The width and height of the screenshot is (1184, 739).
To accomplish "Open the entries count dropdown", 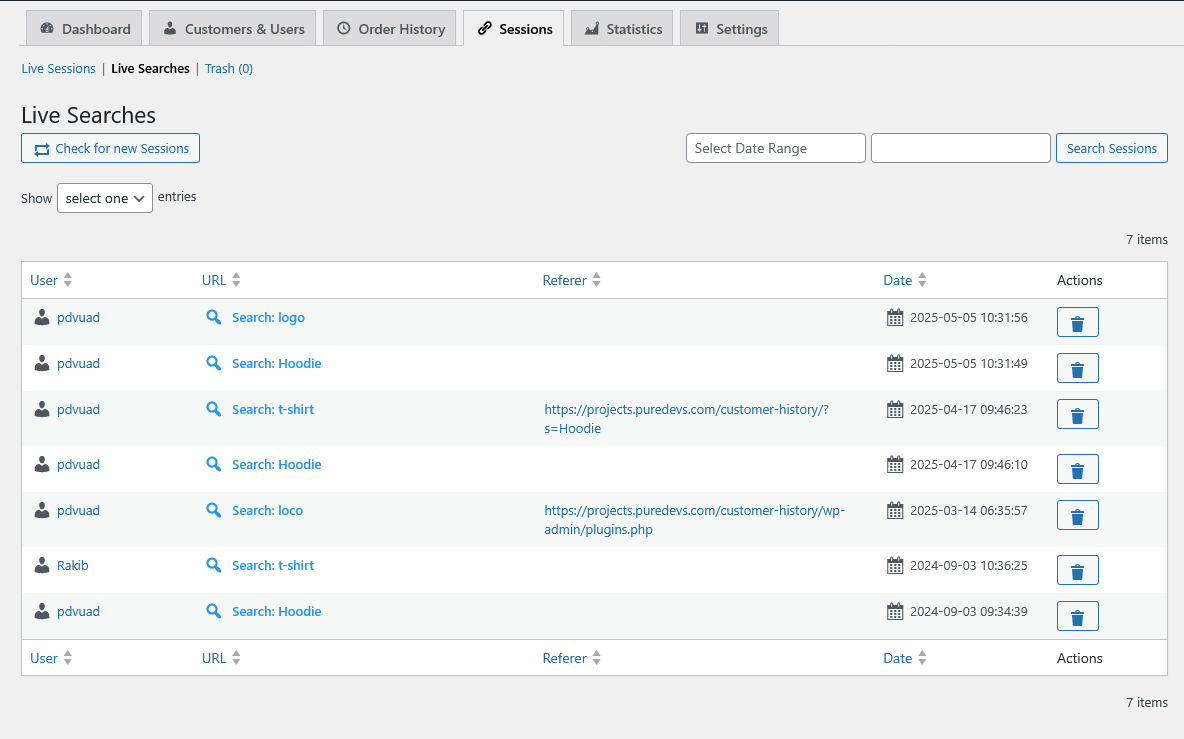I will click(104, 197).
